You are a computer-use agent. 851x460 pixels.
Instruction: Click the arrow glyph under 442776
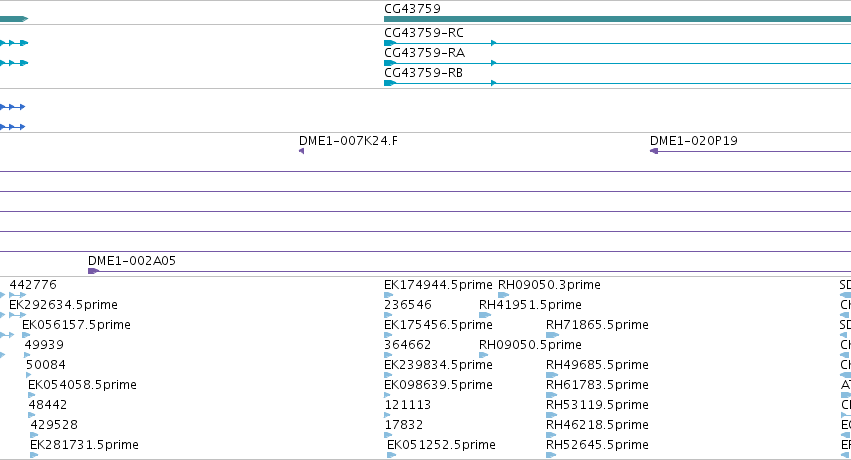click(17, 295)
